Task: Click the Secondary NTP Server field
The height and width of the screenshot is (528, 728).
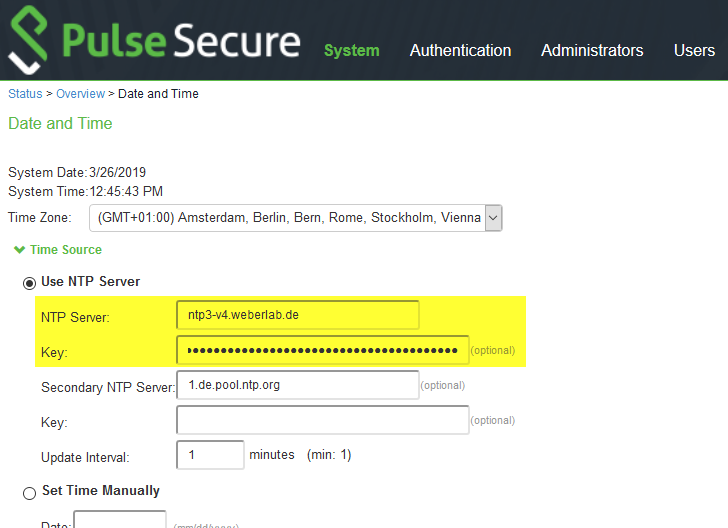Action: pos(298,385)
